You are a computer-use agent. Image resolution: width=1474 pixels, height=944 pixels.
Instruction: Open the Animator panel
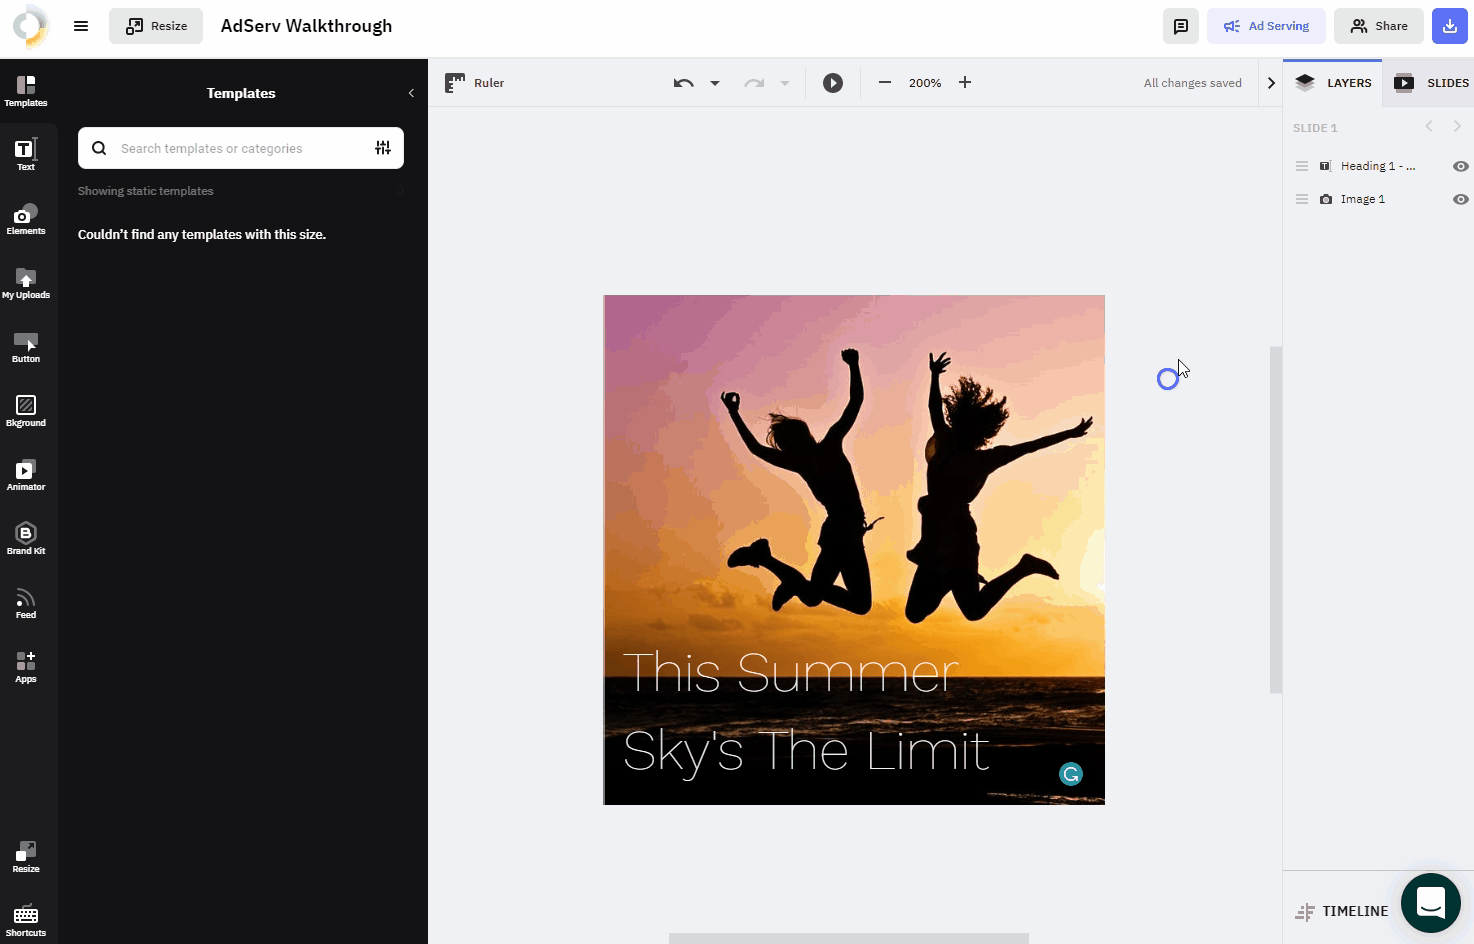[x=26, y=475]
